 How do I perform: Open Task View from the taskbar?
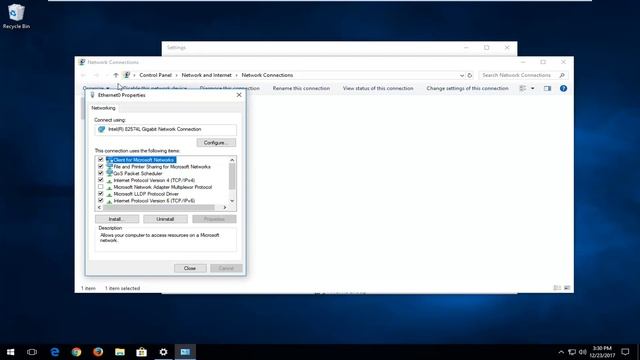click(32, 352)
